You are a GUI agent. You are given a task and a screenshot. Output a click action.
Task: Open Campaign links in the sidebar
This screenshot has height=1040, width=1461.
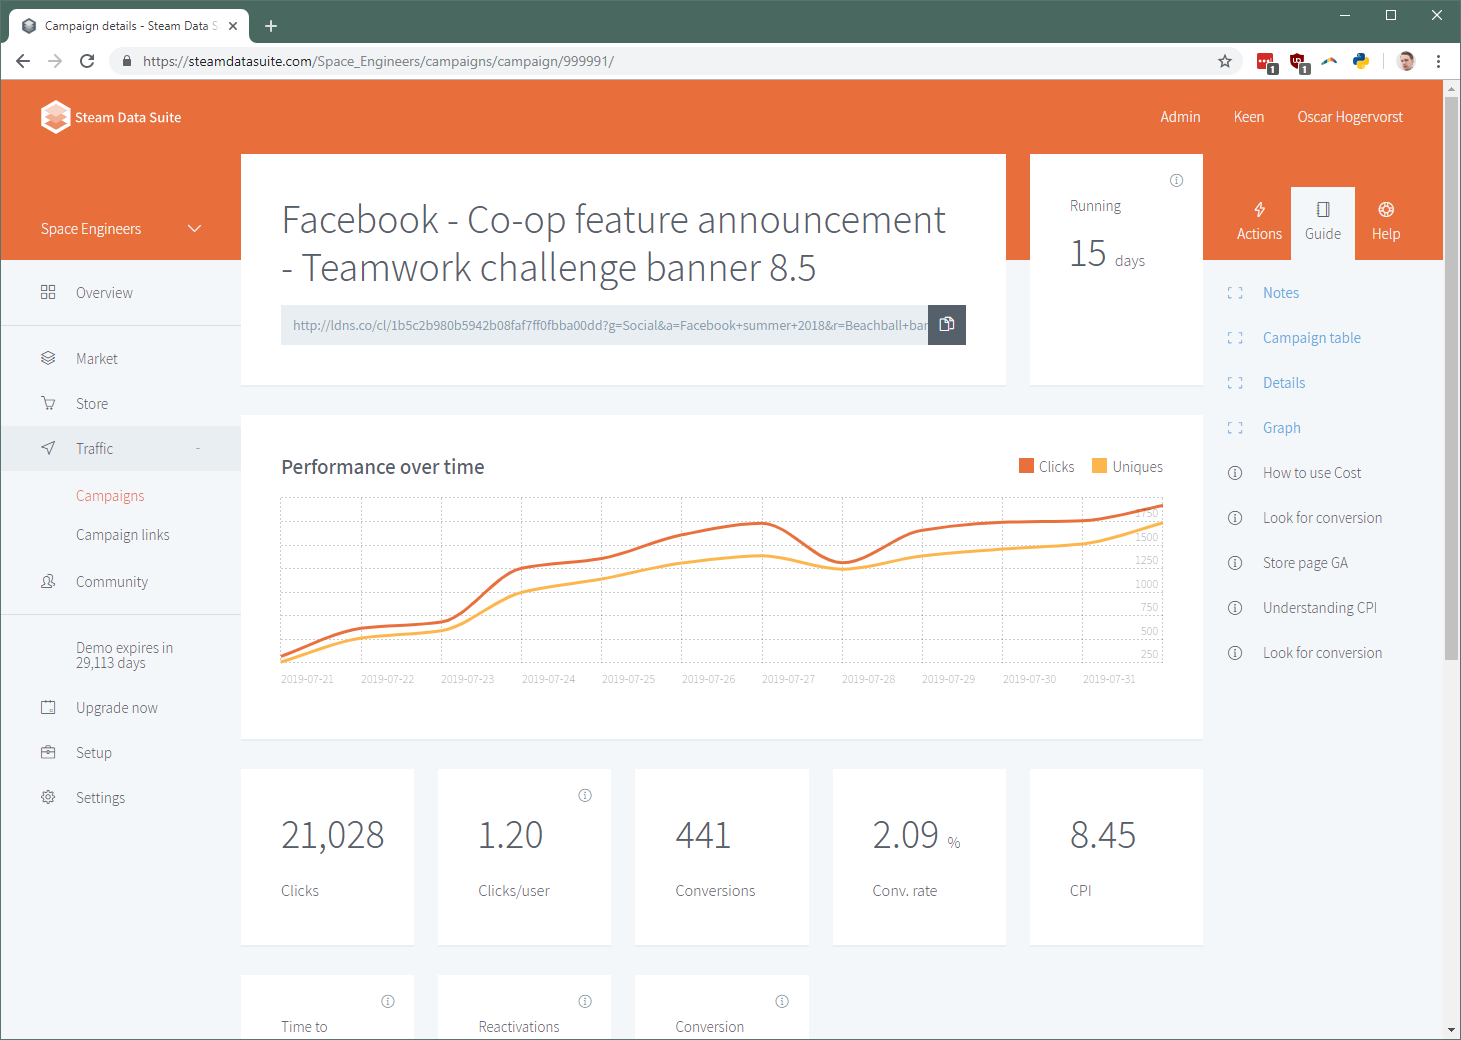[123, 535]
